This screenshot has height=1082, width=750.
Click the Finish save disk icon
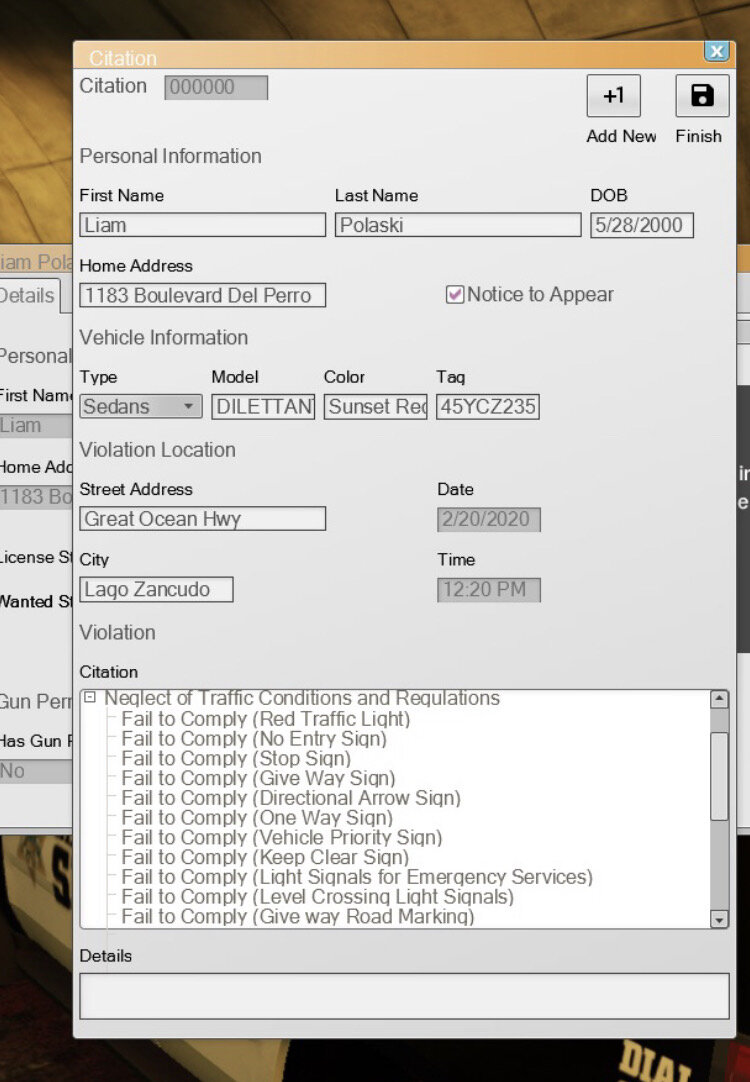(x=702, y=96)
